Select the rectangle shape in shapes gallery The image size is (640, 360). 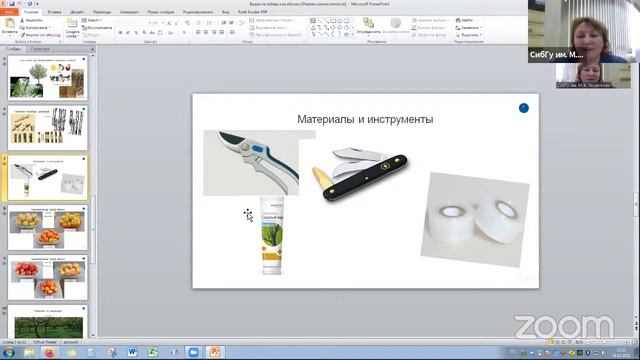[333, 20]
